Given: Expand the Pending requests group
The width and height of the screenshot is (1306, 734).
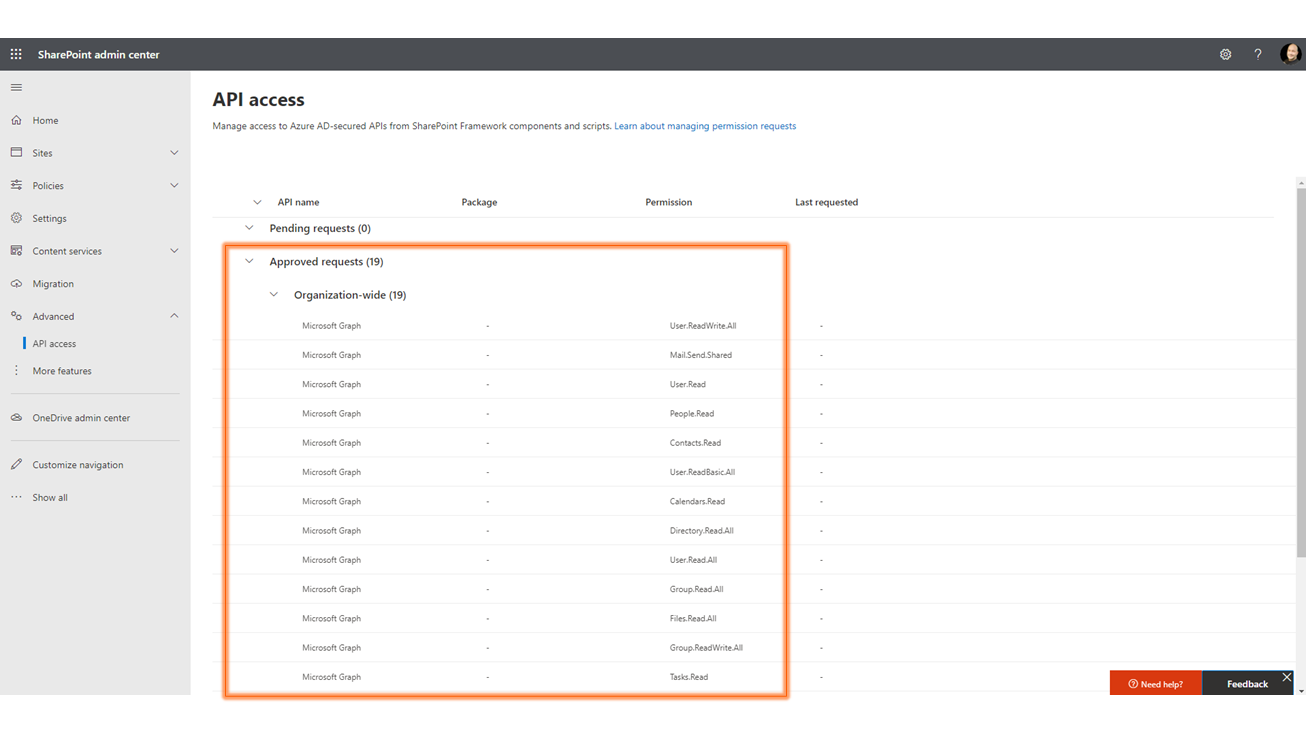Looking at the screenshot, I should (249, 229).
